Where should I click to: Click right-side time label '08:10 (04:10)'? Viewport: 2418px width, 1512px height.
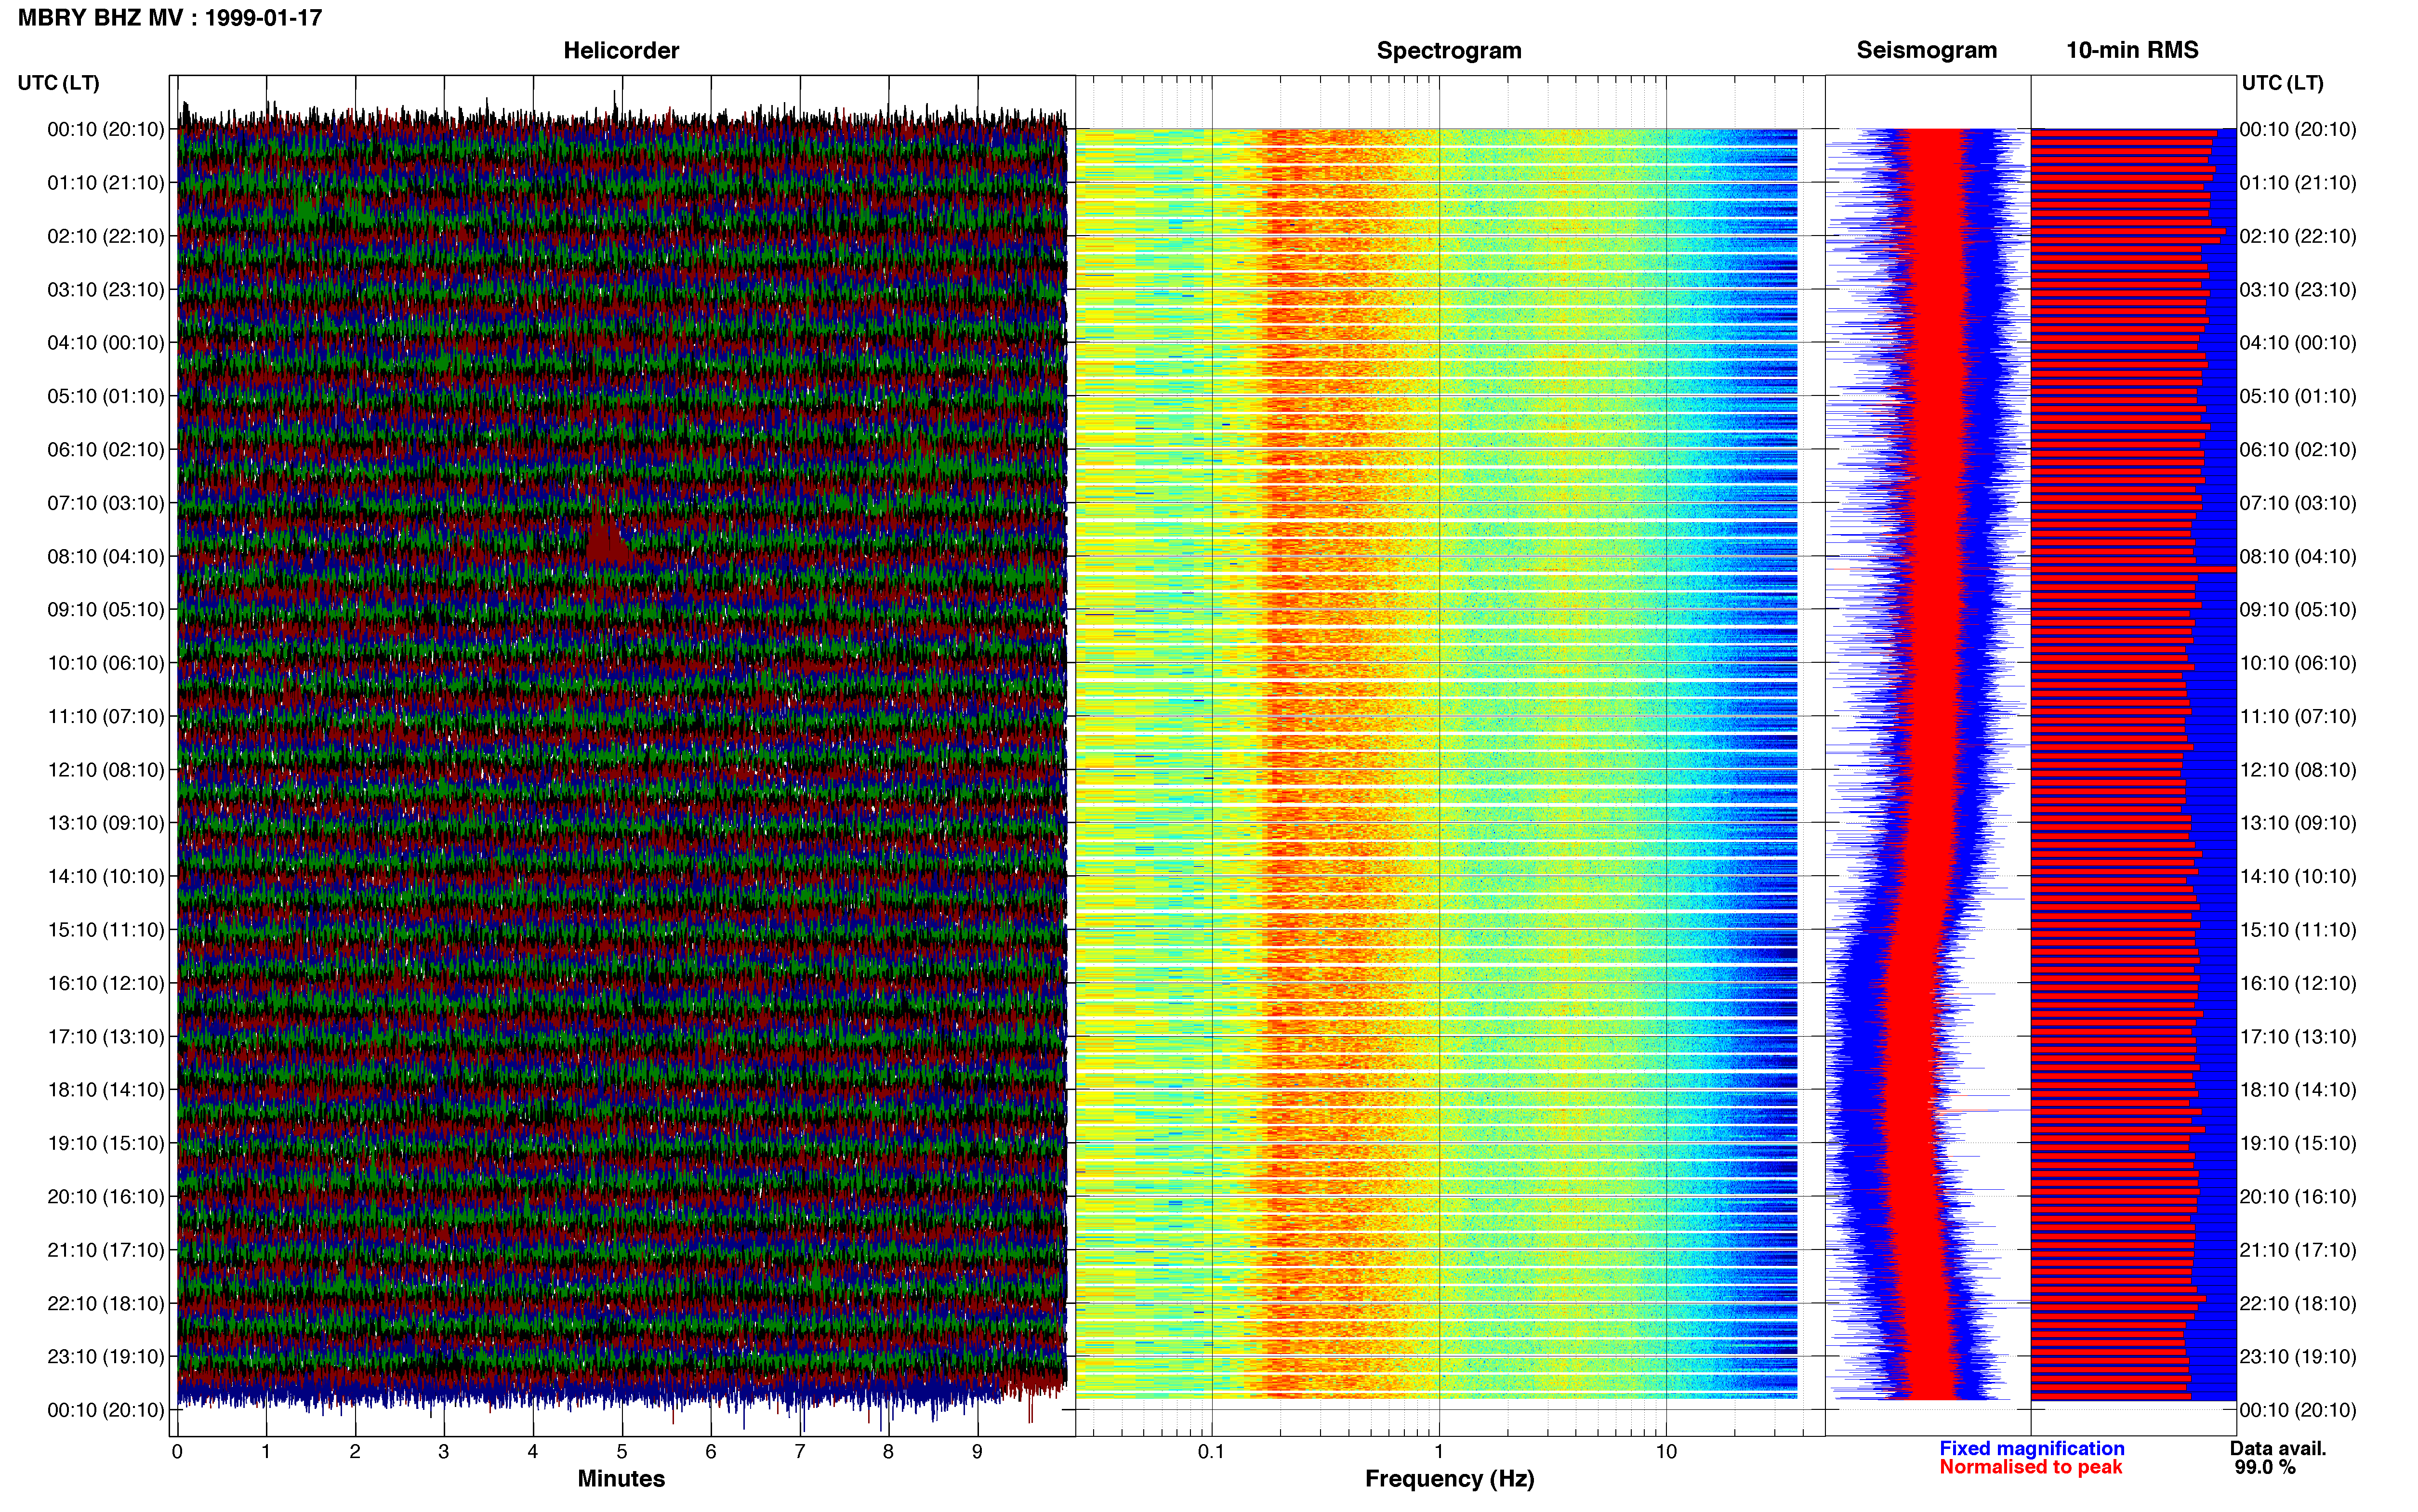(2298, 556)
